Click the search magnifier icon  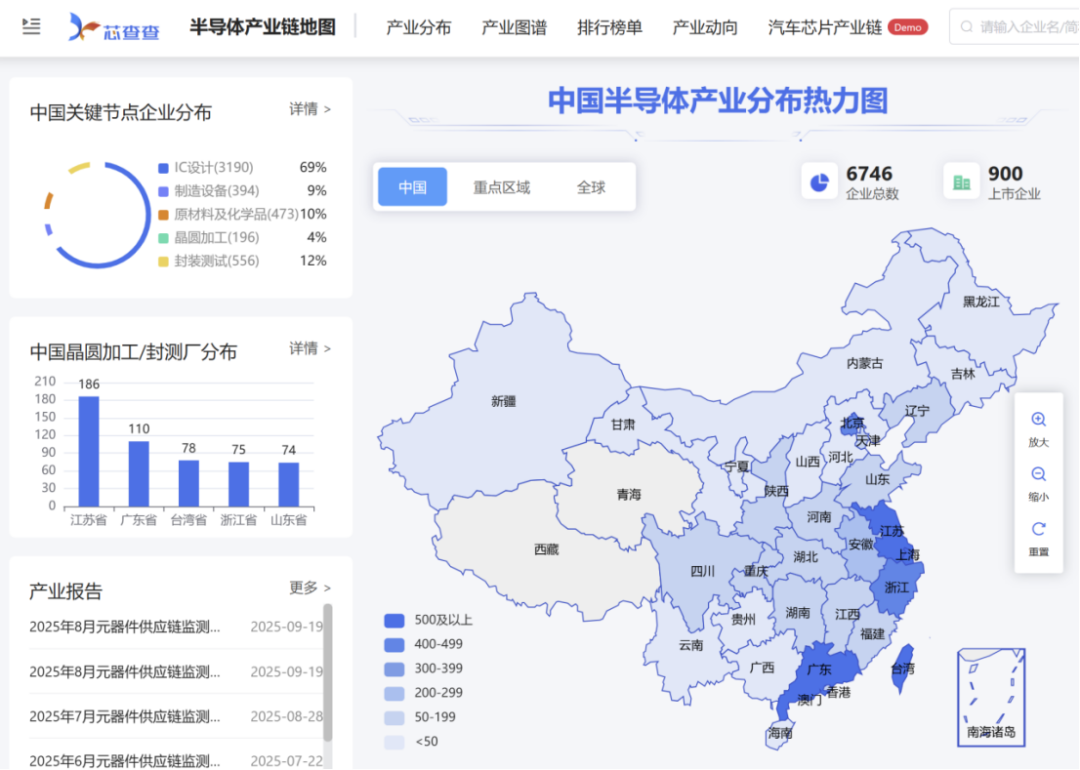tap(966, 27)
